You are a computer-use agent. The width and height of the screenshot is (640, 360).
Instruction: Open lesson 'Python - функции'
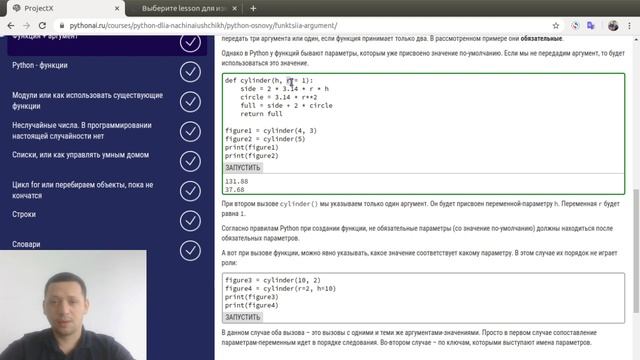(x=40, y=65)
